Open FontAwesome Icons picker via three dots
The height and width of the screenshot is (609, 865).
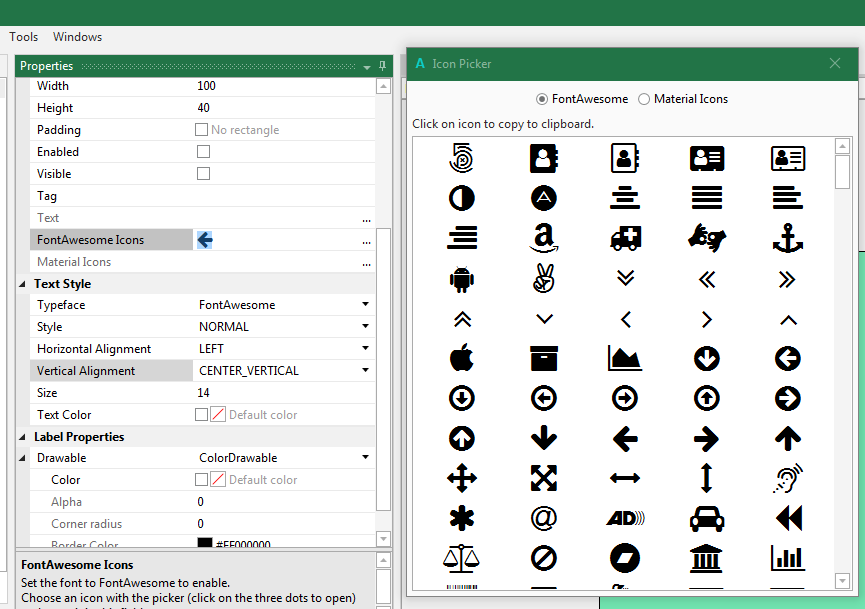[366, 241]
